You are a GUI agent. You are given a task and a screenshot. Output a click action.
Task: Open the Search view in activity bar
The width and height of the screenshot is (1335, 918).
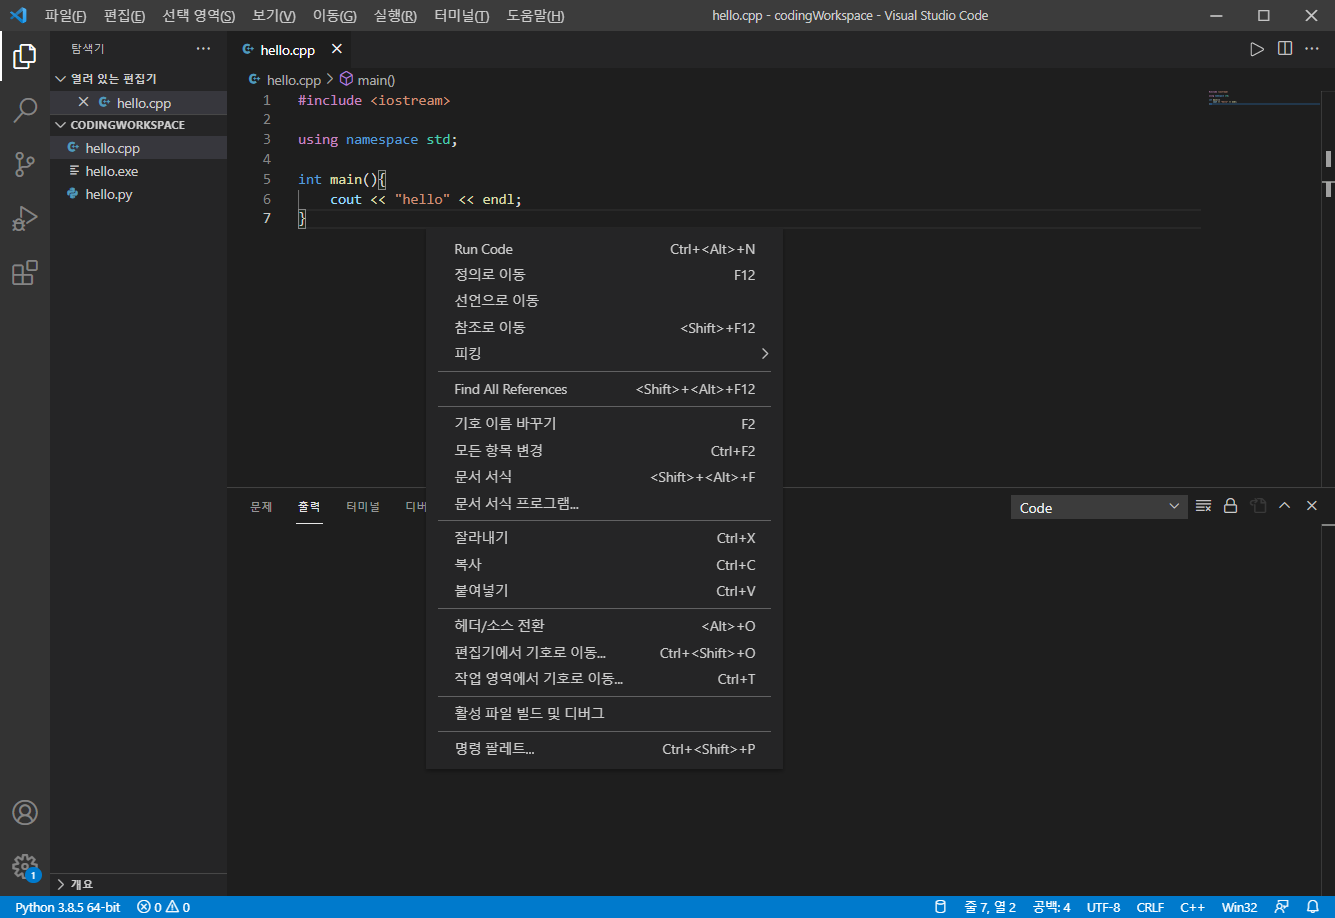point(25,110)
